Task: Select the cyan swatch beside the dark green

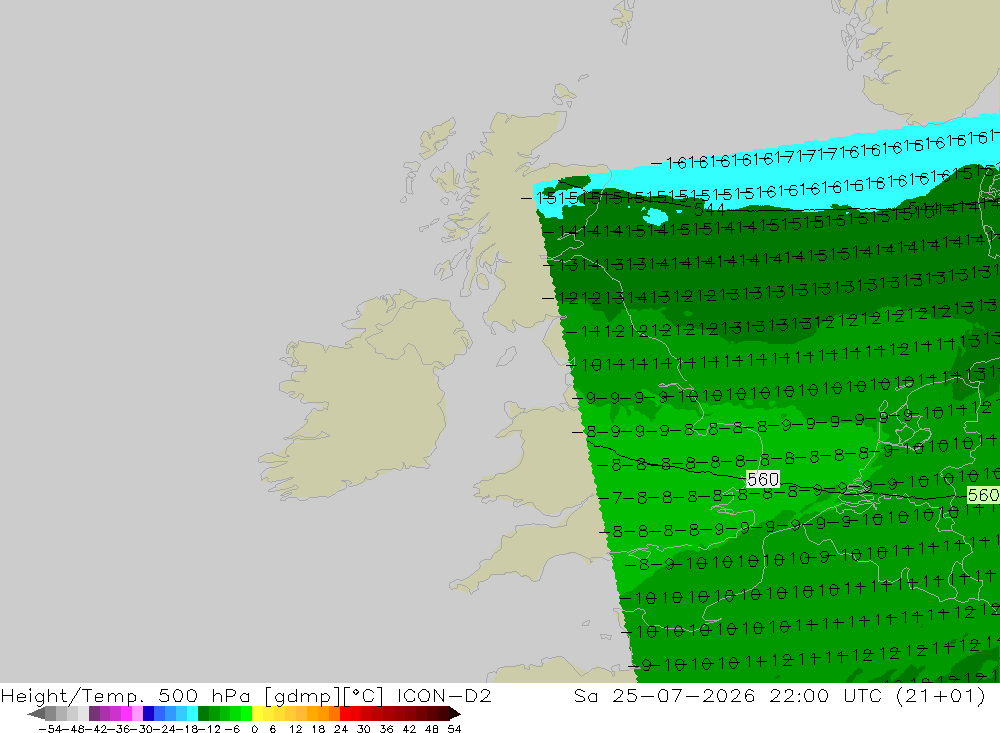Action: pos(192,714)
